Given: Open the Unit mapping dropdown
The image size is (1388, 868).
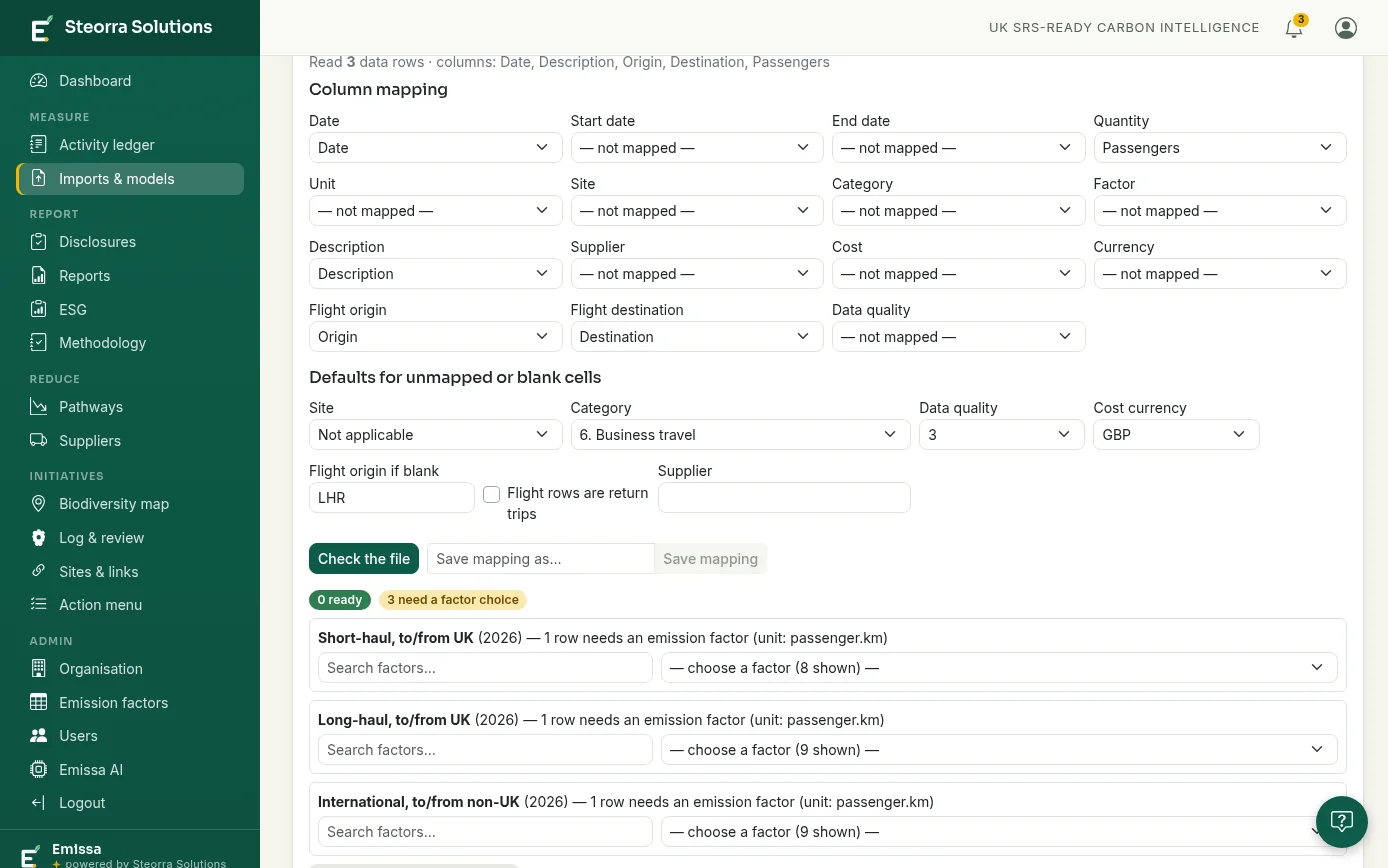Looking at the screenshot, I should (x=435, y=211).
